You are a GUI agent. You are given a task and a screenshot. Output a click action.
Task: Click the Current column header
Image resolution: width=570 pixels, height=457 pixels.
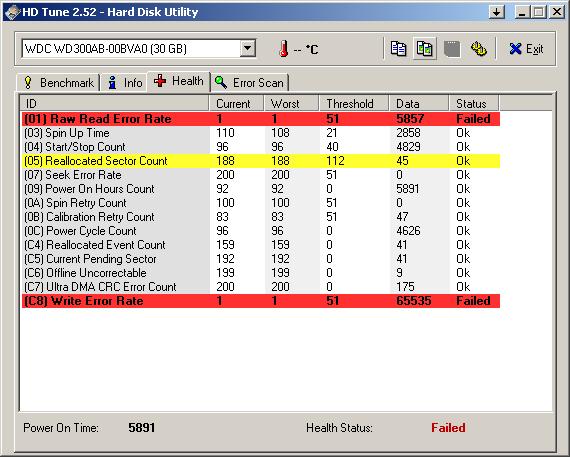click(x=237, y=104)
